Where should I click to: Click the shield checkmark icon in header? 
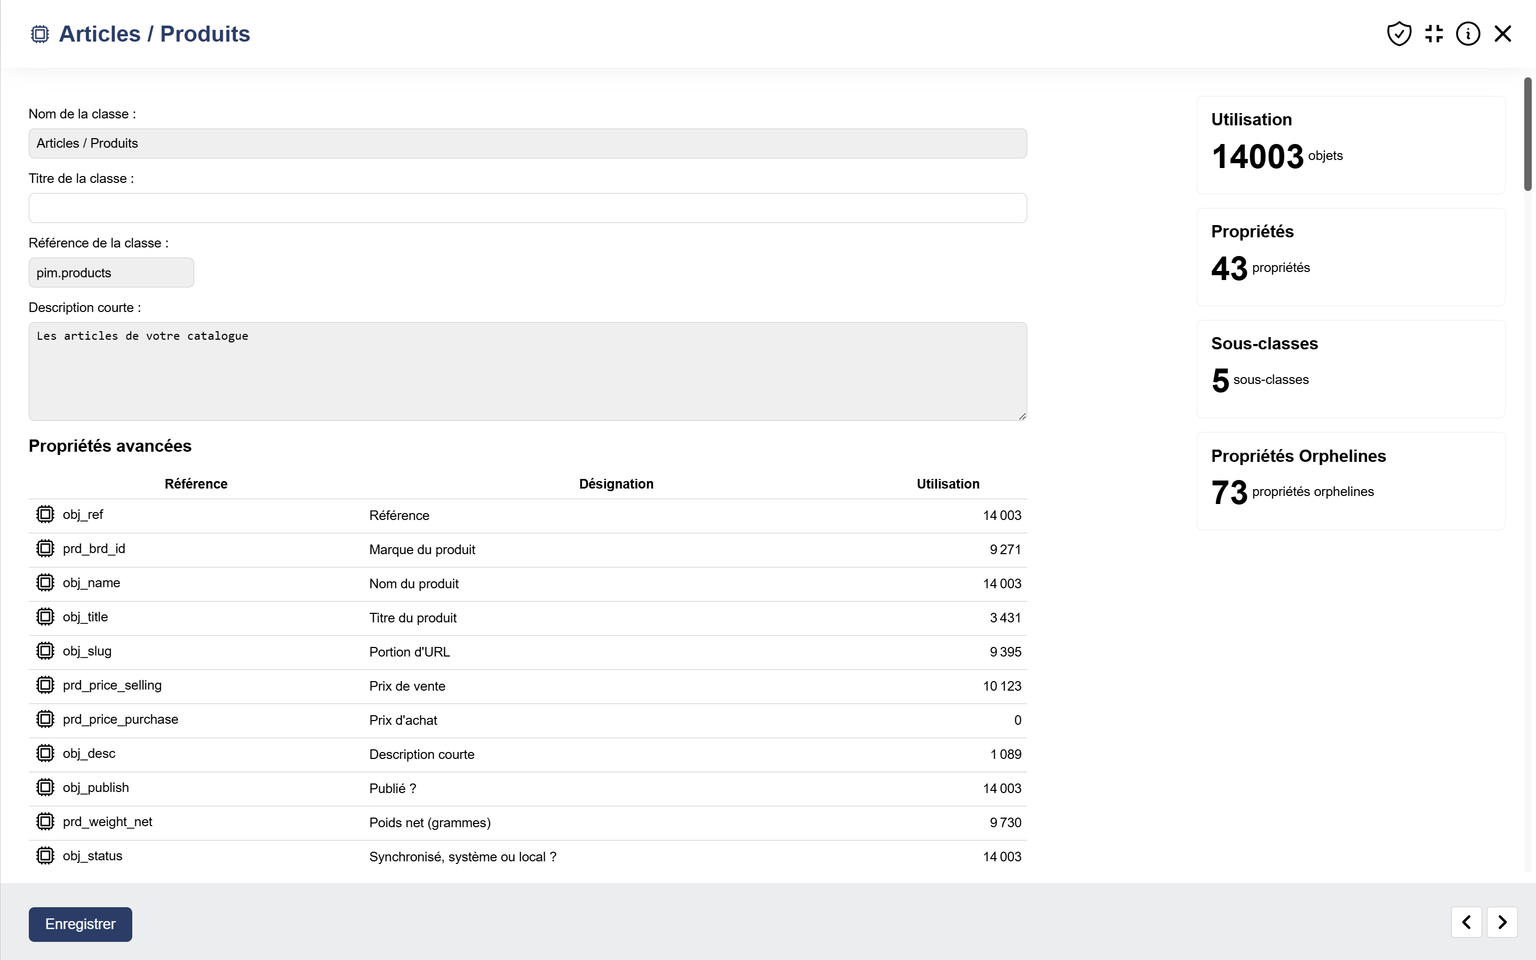pos(1399,34)
